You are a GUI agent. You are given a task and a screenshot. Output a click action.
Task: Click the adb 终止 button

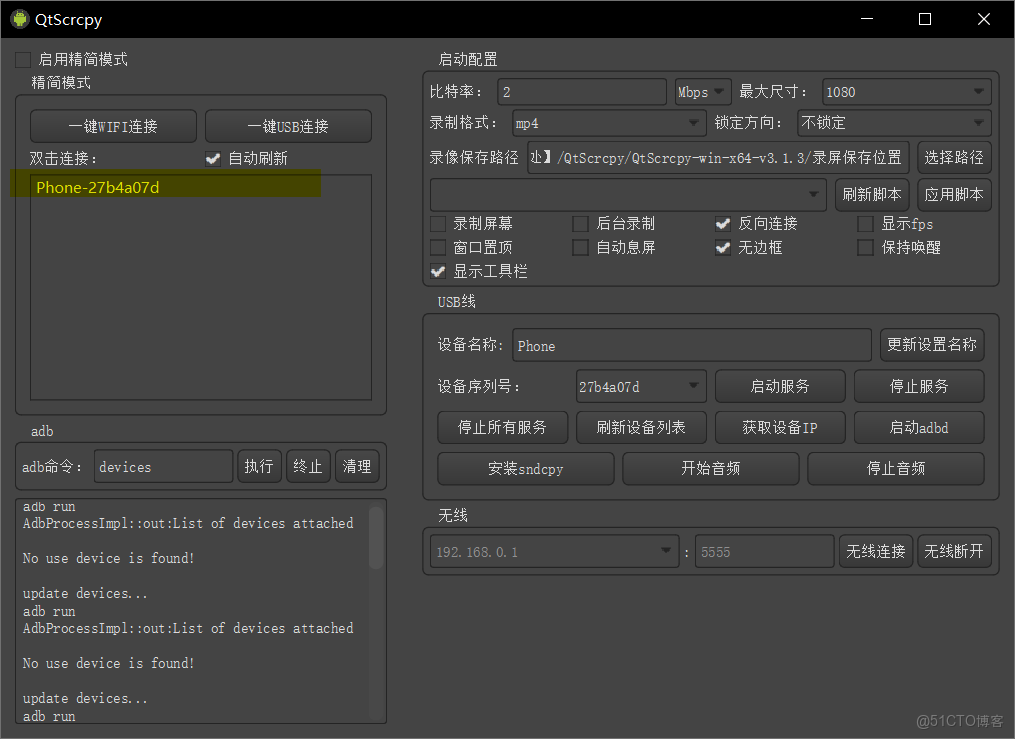click(x=308, y=467)
